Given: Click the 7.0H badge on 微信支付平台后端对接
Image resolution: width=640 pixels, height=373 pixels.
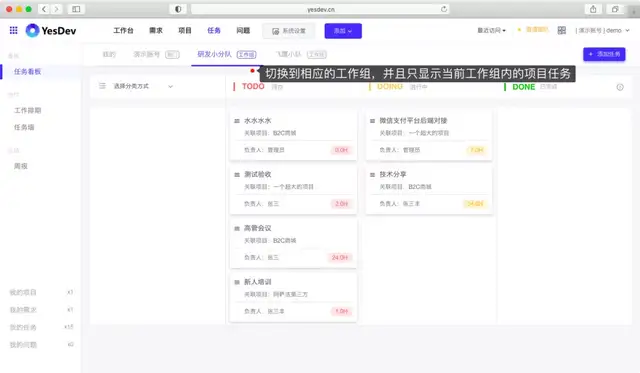Looking at the screenshot, I should [x=476, y=150].
